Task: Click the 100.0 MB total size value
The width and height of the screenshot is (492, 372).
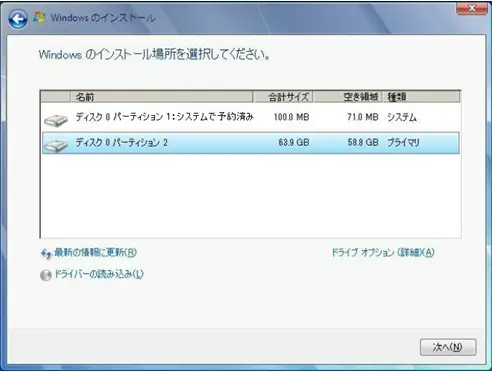Action: pos(291,117)
